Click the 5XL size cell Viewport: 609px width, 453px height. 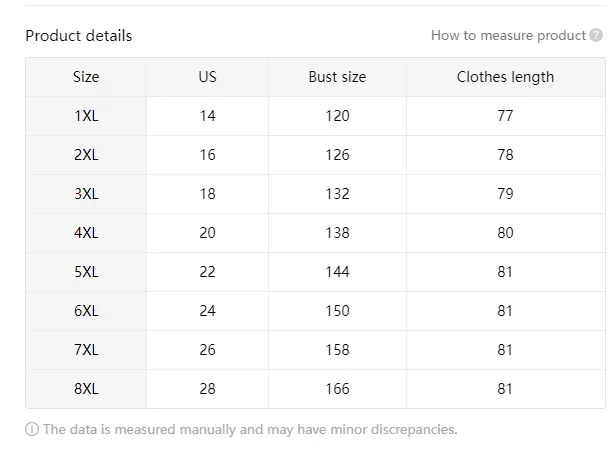tap(86, 272)
